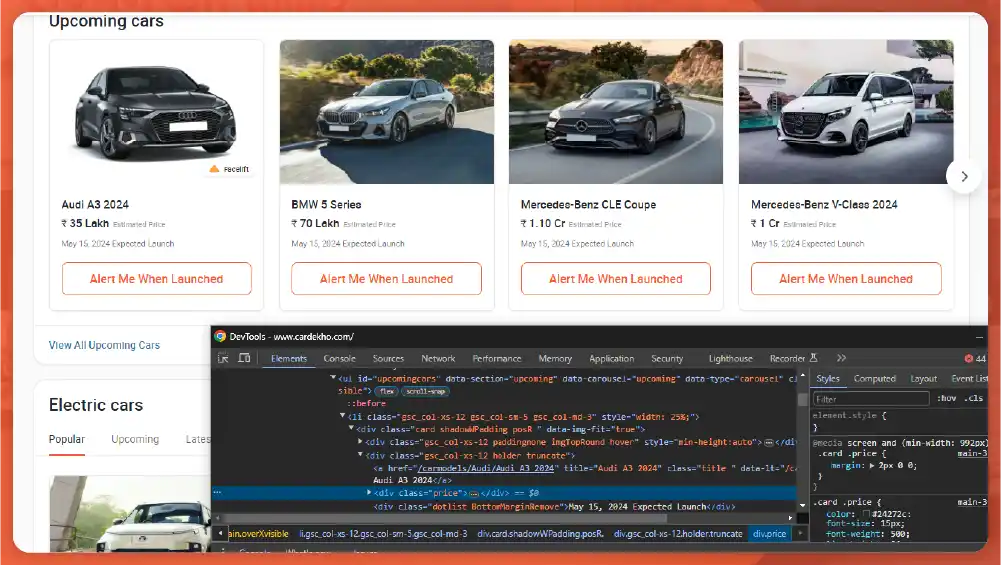Collapse the ul#upcomingcars node arrow
This screenshot has width=1001, height=565.
tap(333, 378)
